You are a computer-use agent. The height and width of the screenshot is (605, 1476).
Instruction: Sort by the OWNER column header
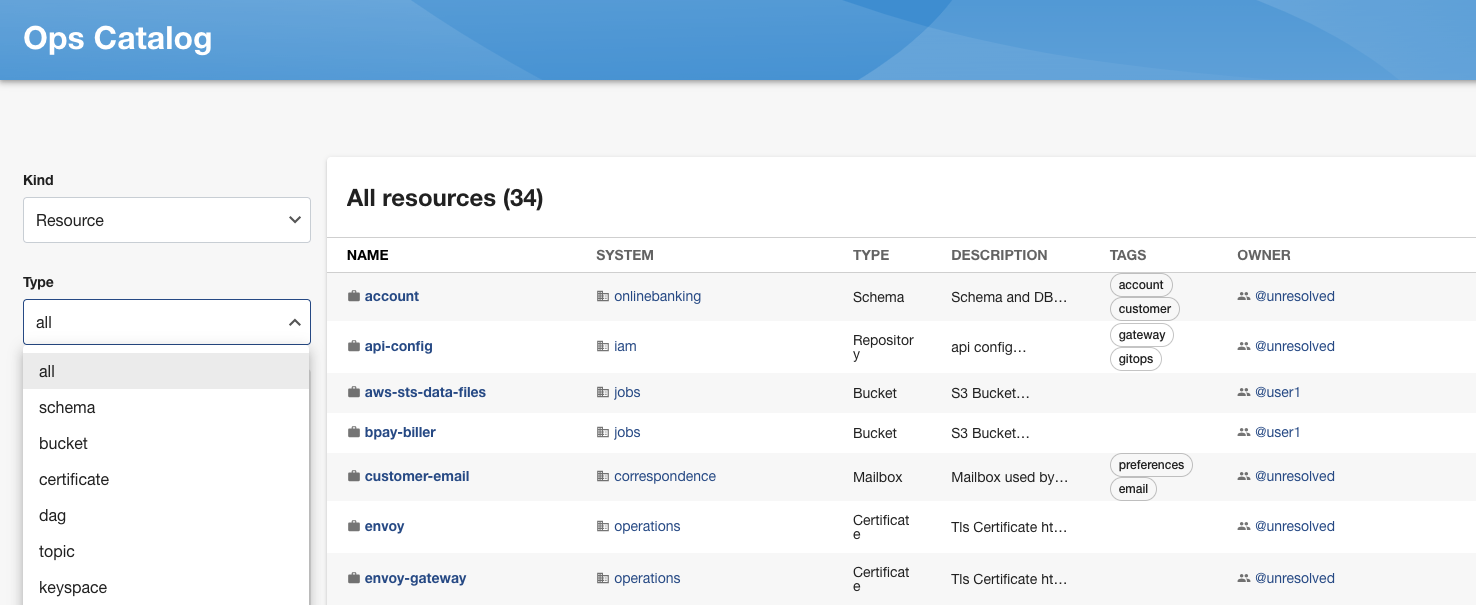pyautogui.click(x=1264, y=255)
